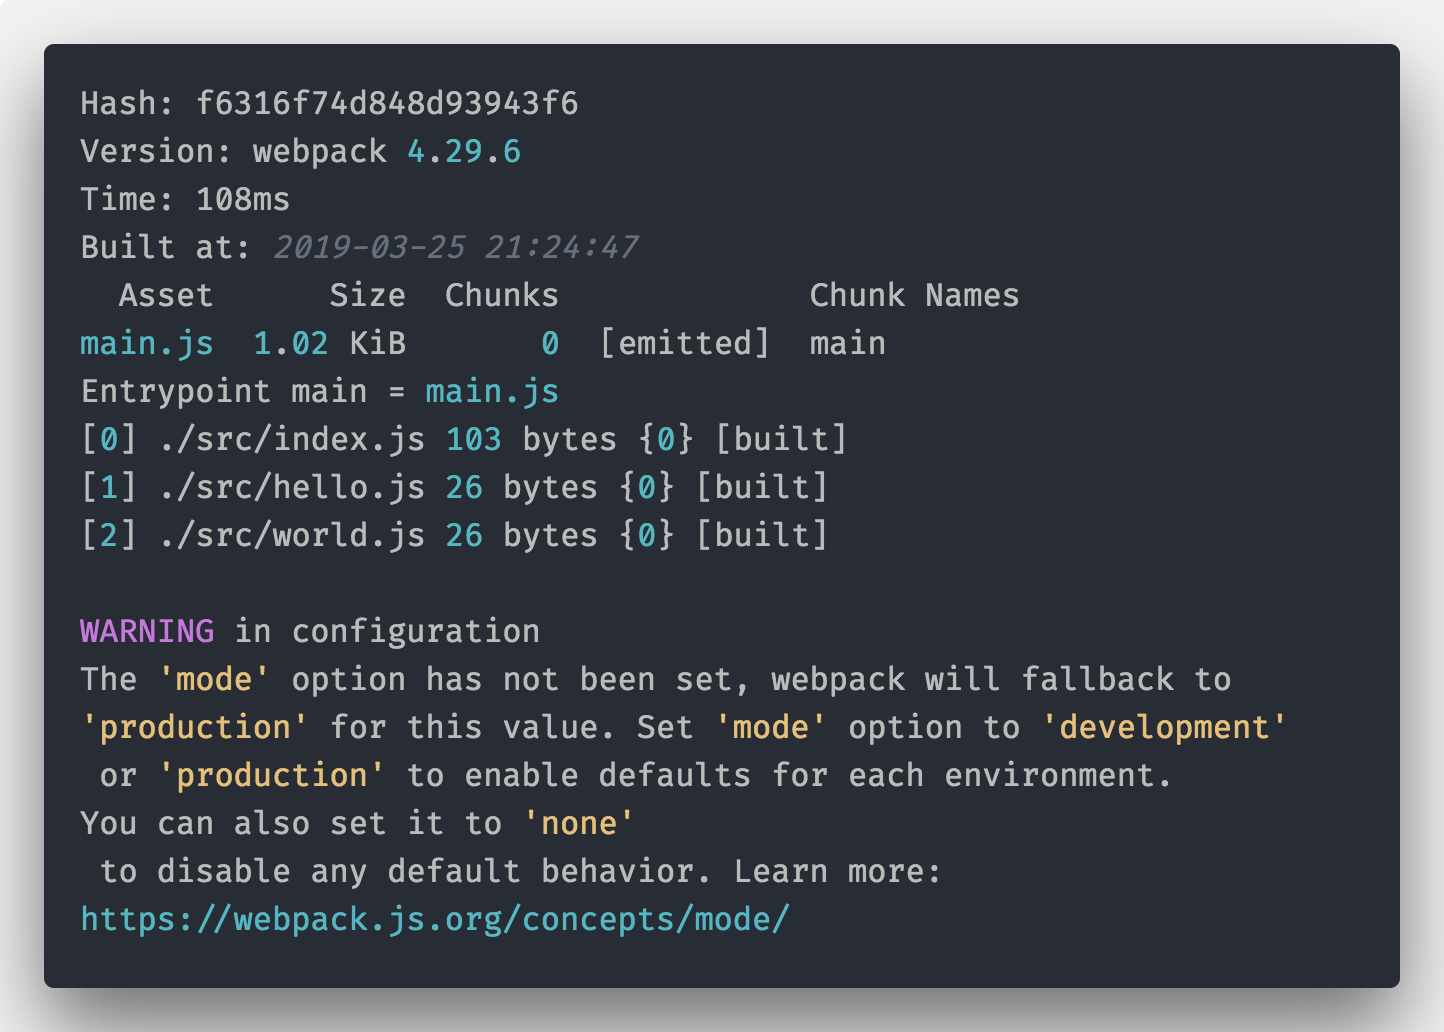Click the main.js asset name in table

point(147,343)
